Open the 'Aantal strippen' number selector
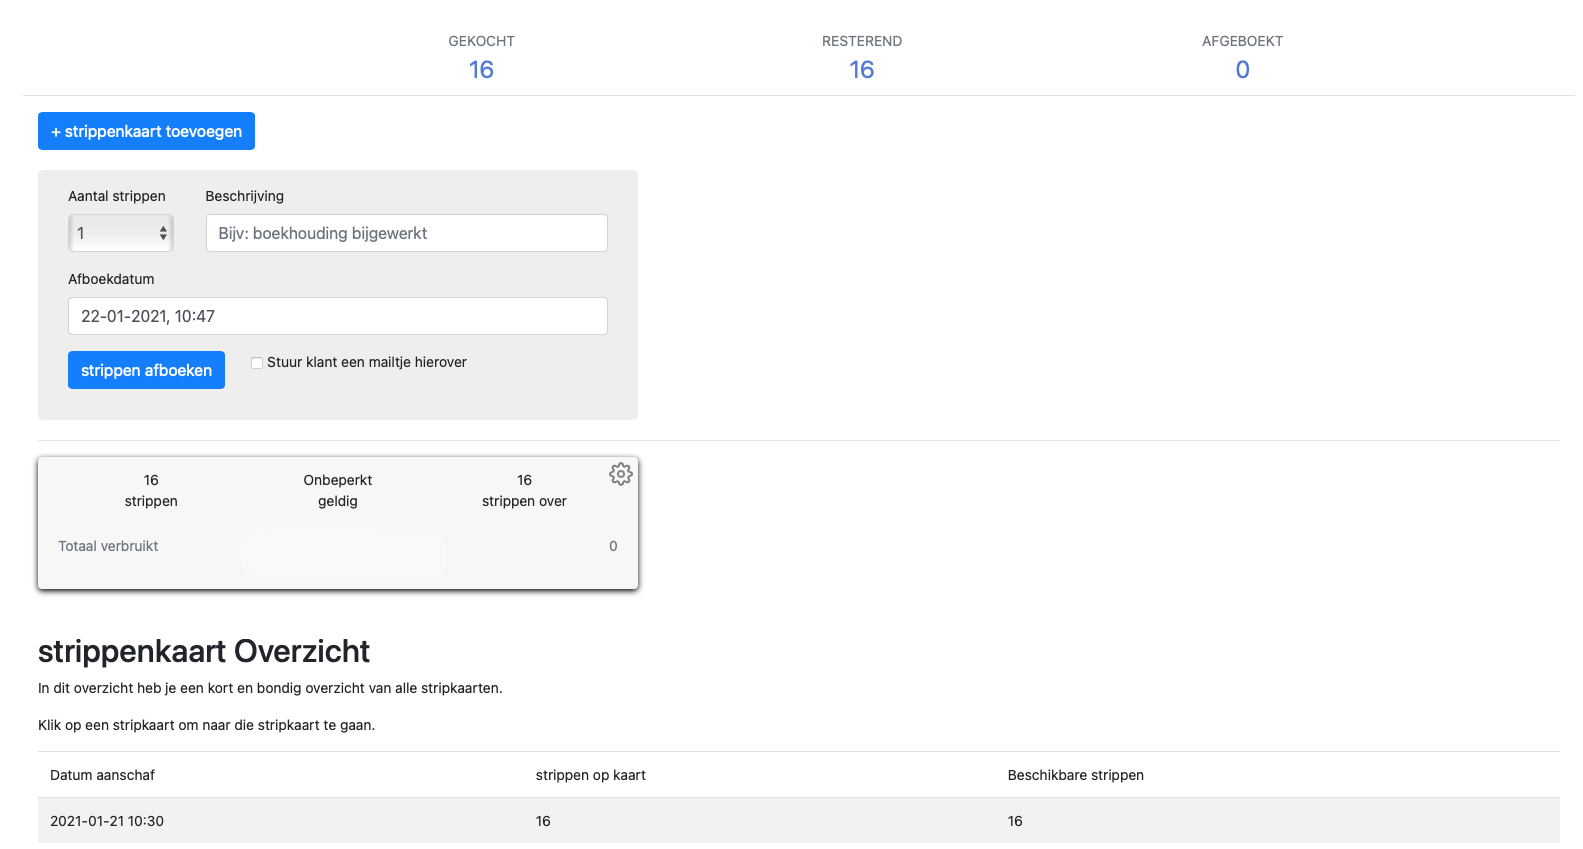This screenshot has height=849, width=1583. [x=121, y=233]
